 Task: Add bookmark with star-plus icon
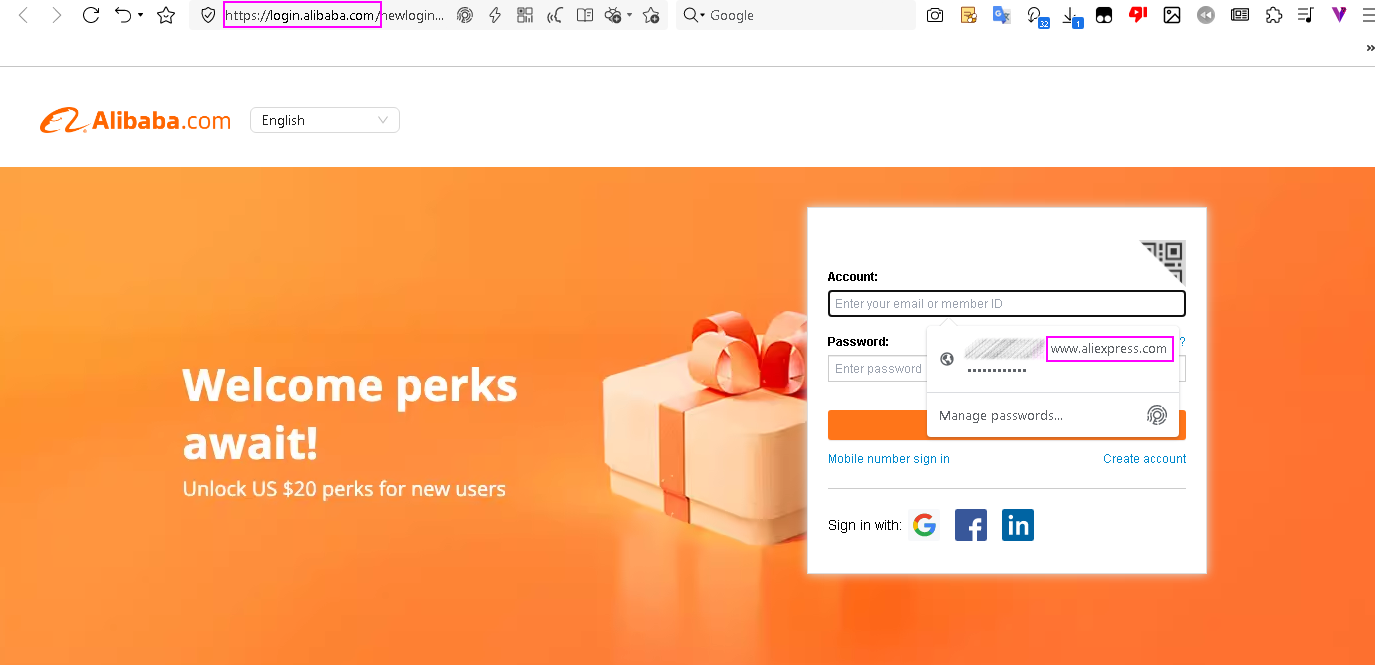point(651,15)
